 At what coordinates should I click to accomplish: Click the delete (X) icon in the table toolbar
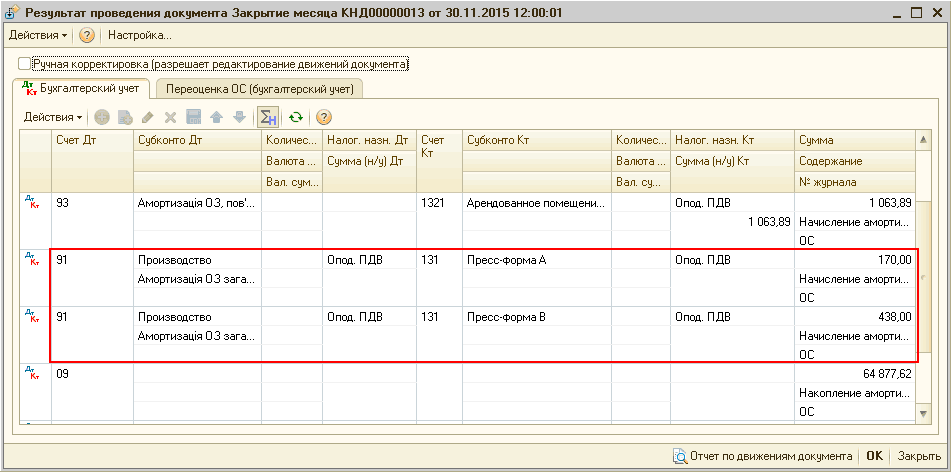pos(170,117)
